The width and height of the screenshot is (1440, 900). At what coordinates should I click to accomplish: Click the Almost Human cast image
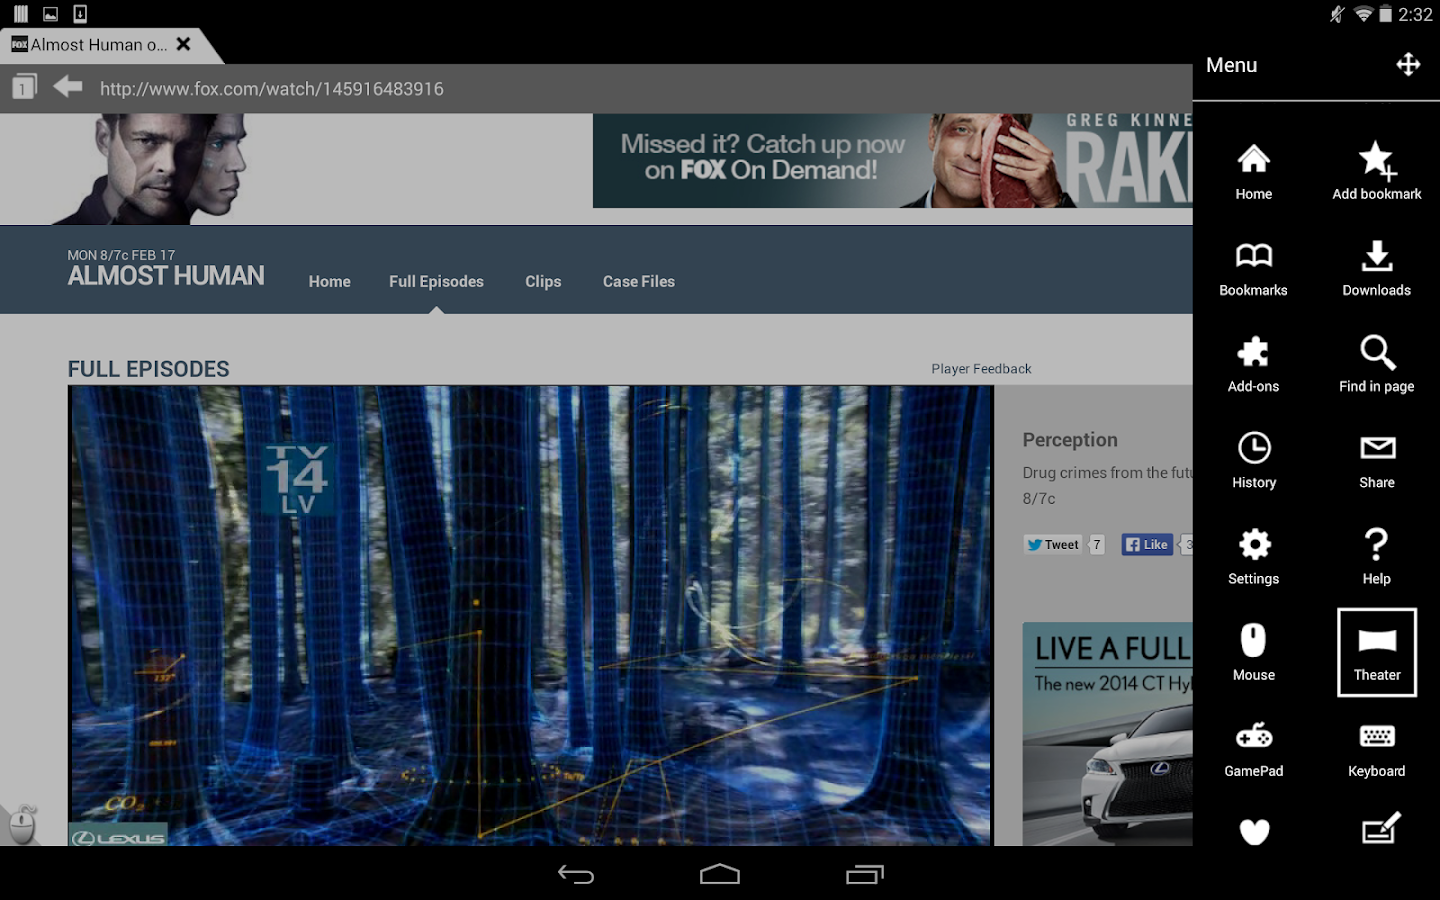[150, 168]
